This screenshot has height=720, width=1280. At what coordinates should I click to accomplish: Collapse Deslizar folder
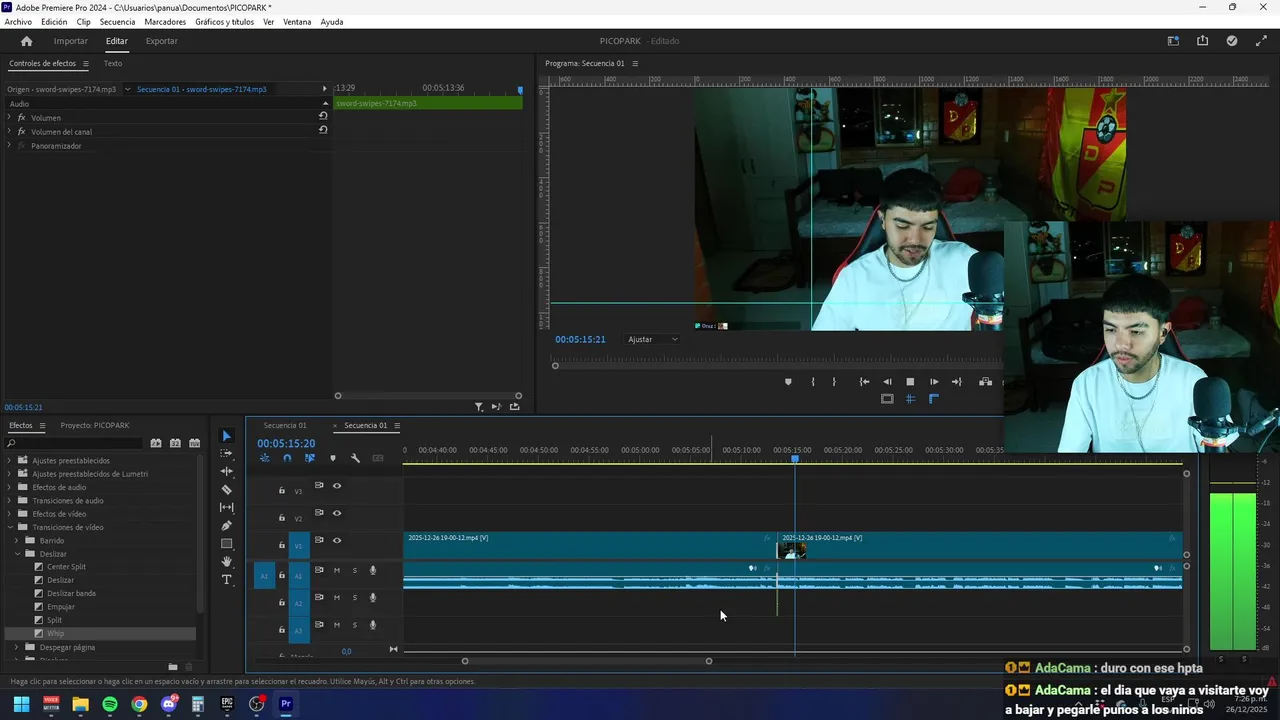tap(17, 553)
